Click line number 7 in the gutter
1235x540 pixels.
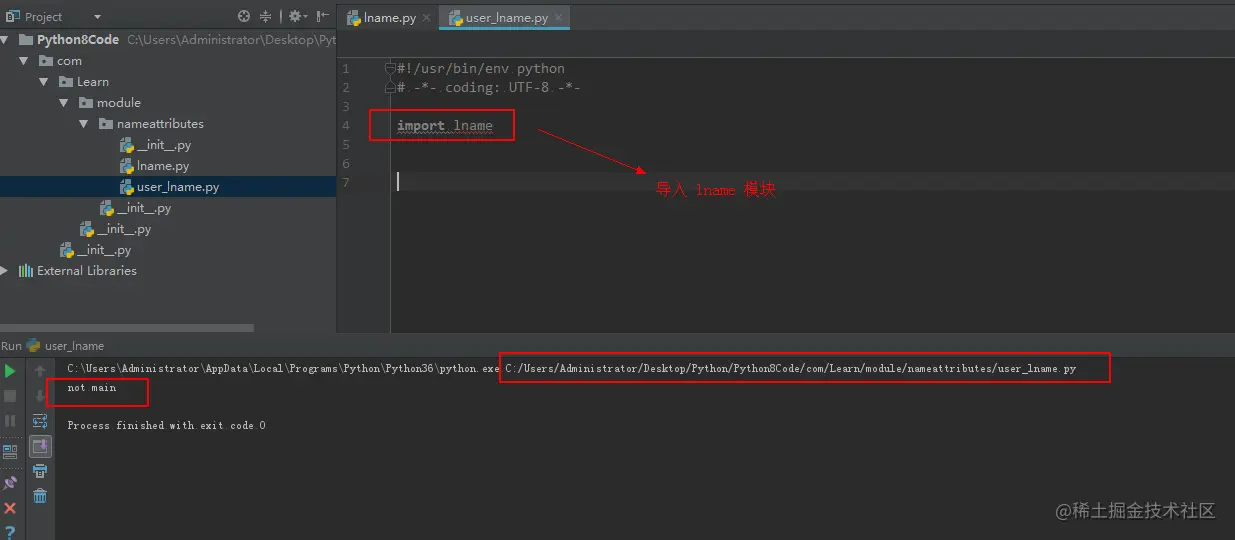point(346,183)
